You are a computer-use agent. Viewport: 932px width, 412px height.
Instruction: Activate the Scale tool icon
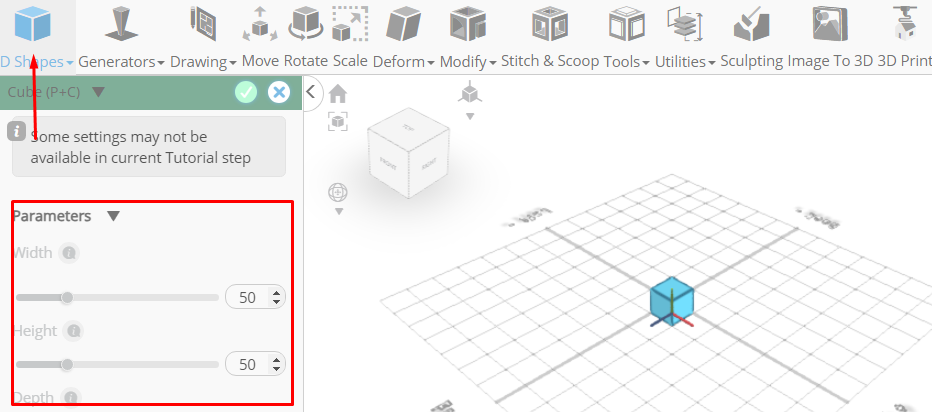tap(350, 24)
